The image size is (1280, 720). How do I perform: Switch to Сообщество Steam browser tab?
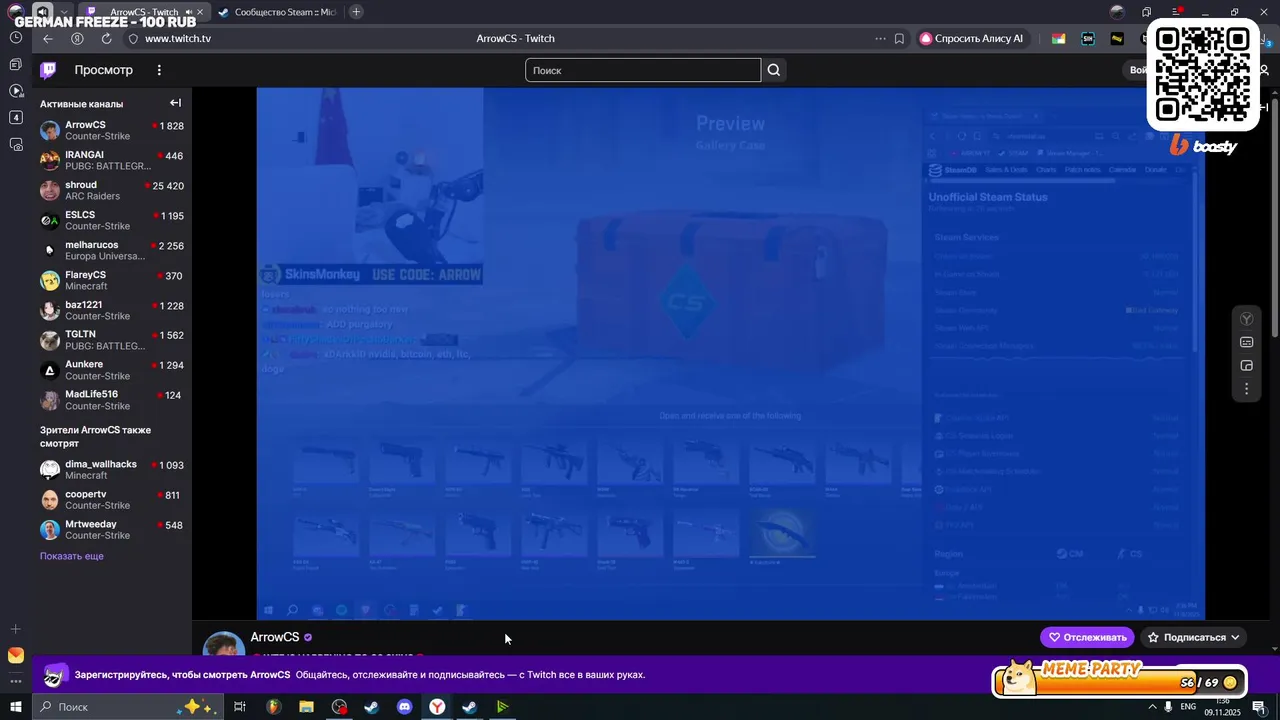pos(276,12)
